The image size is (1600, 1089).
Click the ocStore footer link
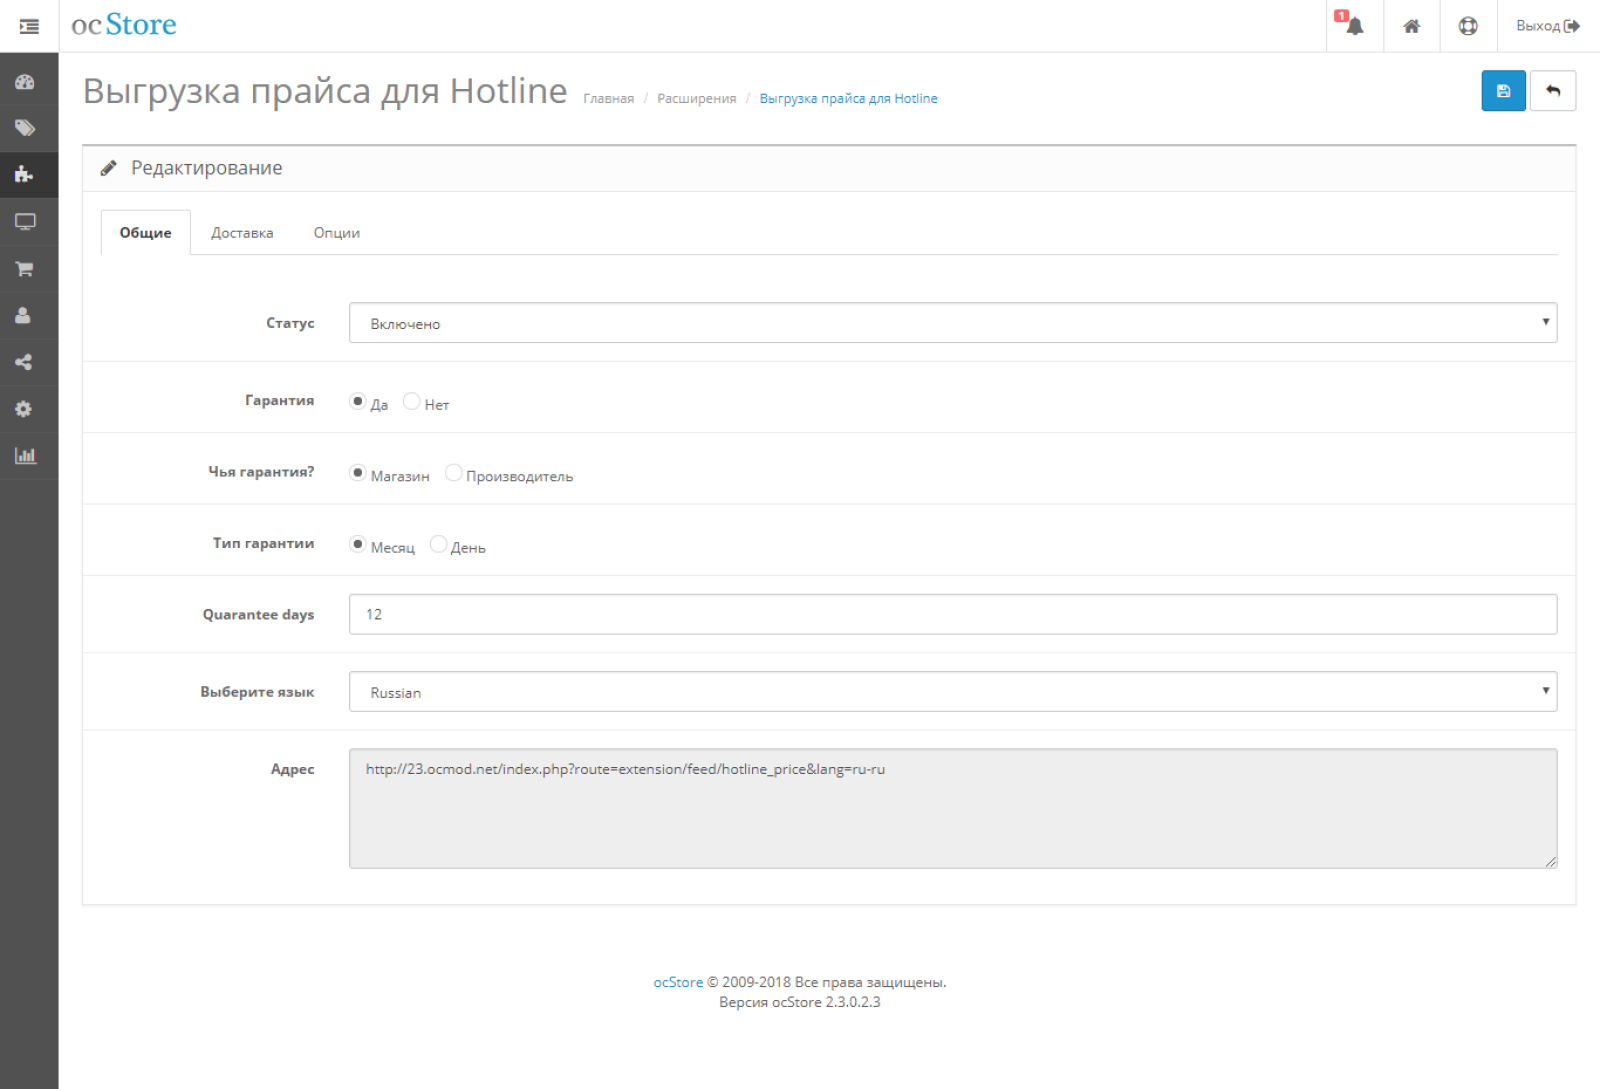coord(678,983)
